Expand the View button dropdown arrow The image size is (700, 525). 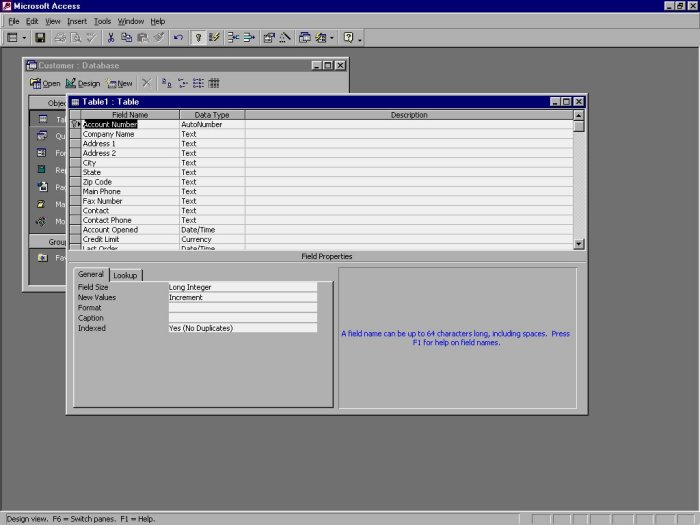coord(25,37)
